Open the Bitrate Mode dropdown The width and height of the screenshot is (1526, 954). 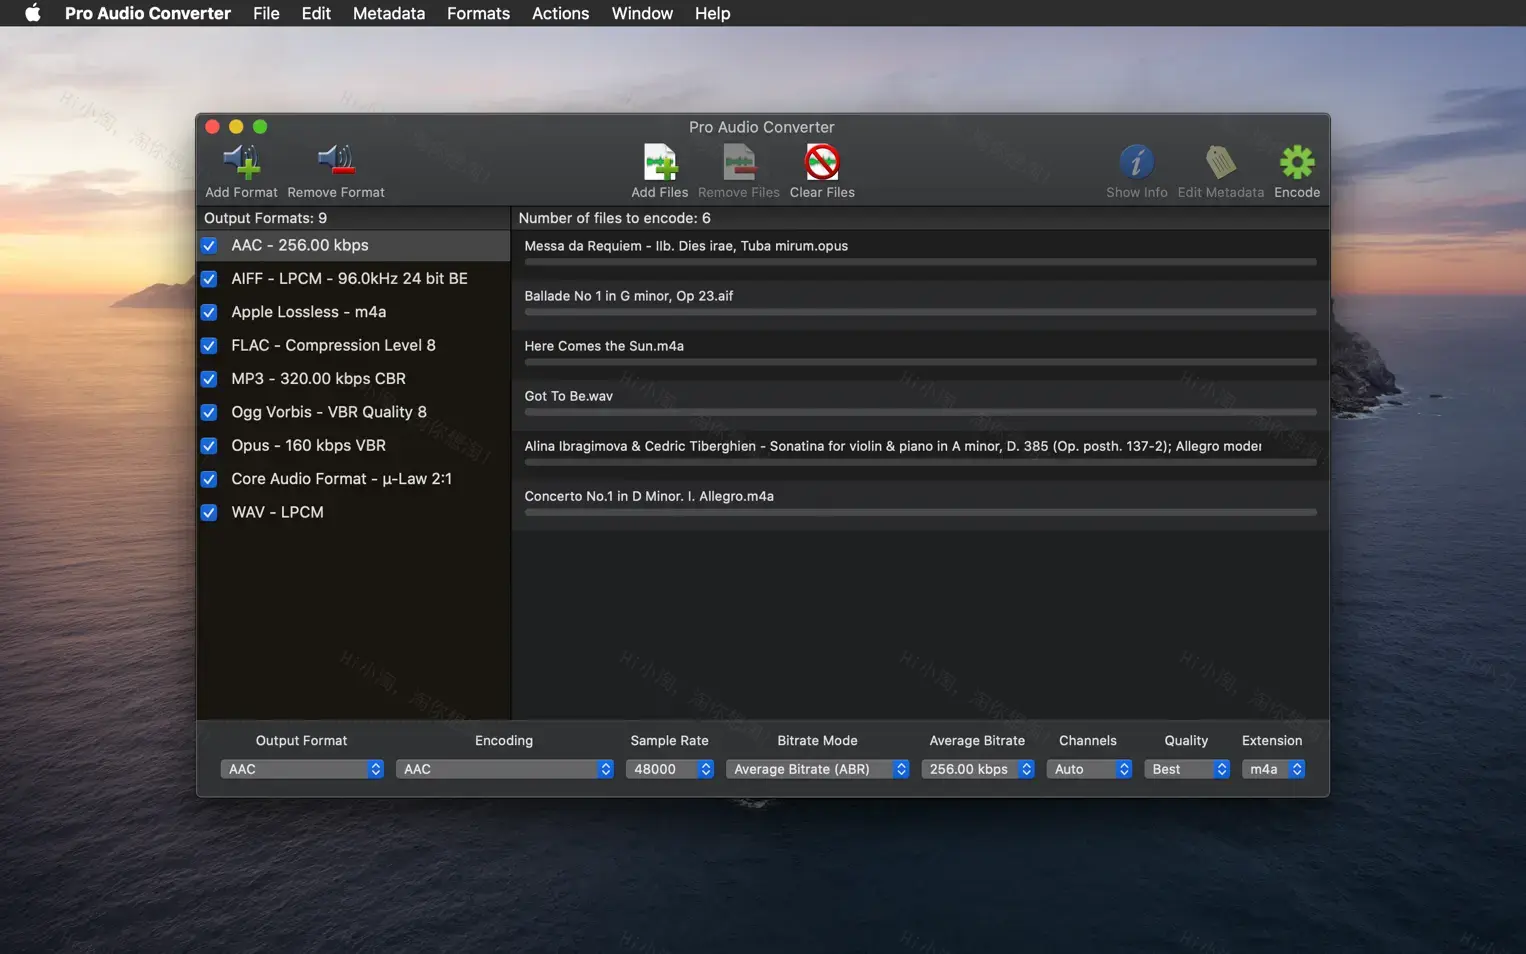coord(817,769)
